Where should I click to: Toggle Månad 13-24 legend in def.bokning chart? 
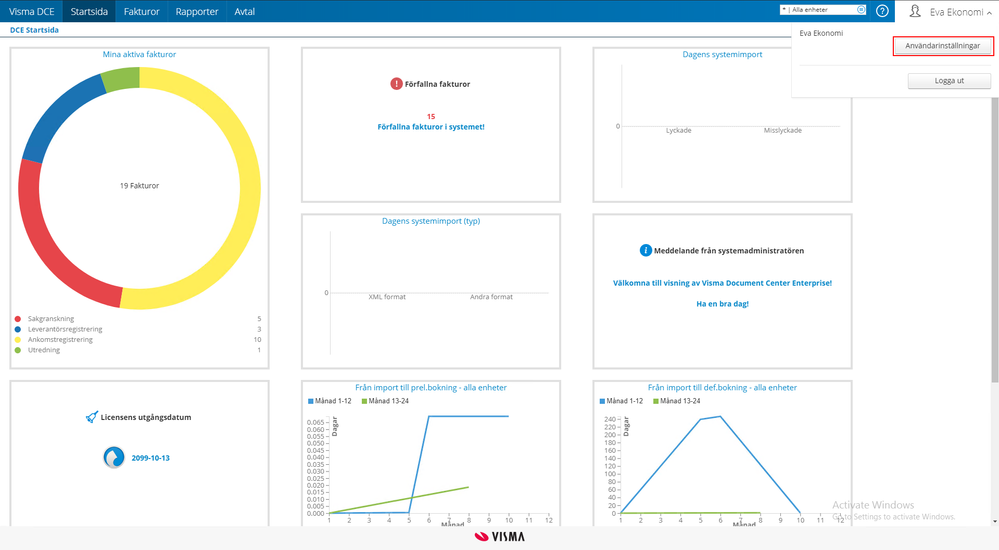coord(676,401)
